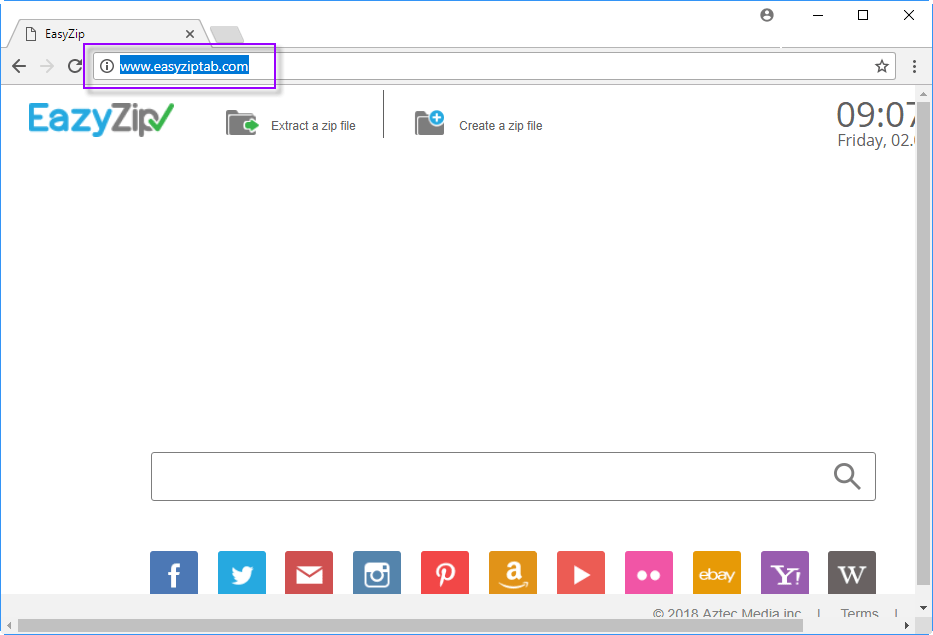Click the www.easyziptab.com address bar URL
Viewport: 933px width, 635px height.
(x=184, y=66)
